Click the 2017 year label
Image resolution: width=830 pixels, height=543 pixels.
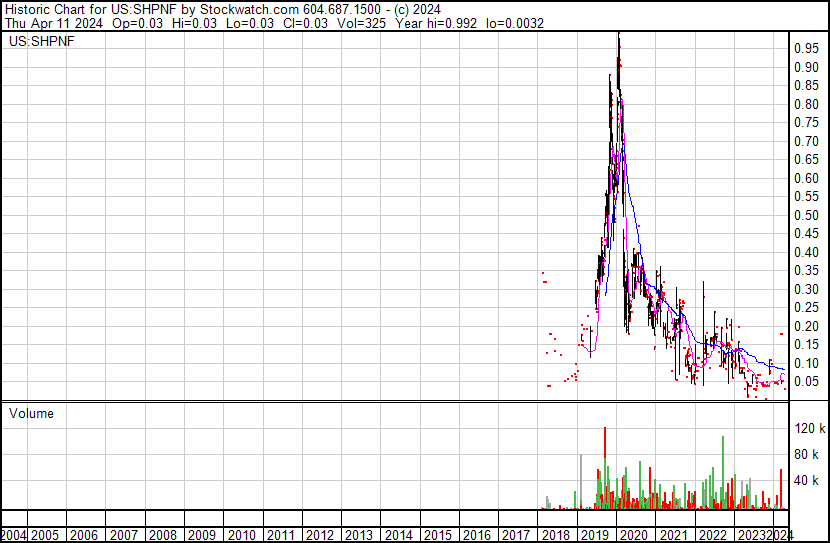tap(516, 535)
